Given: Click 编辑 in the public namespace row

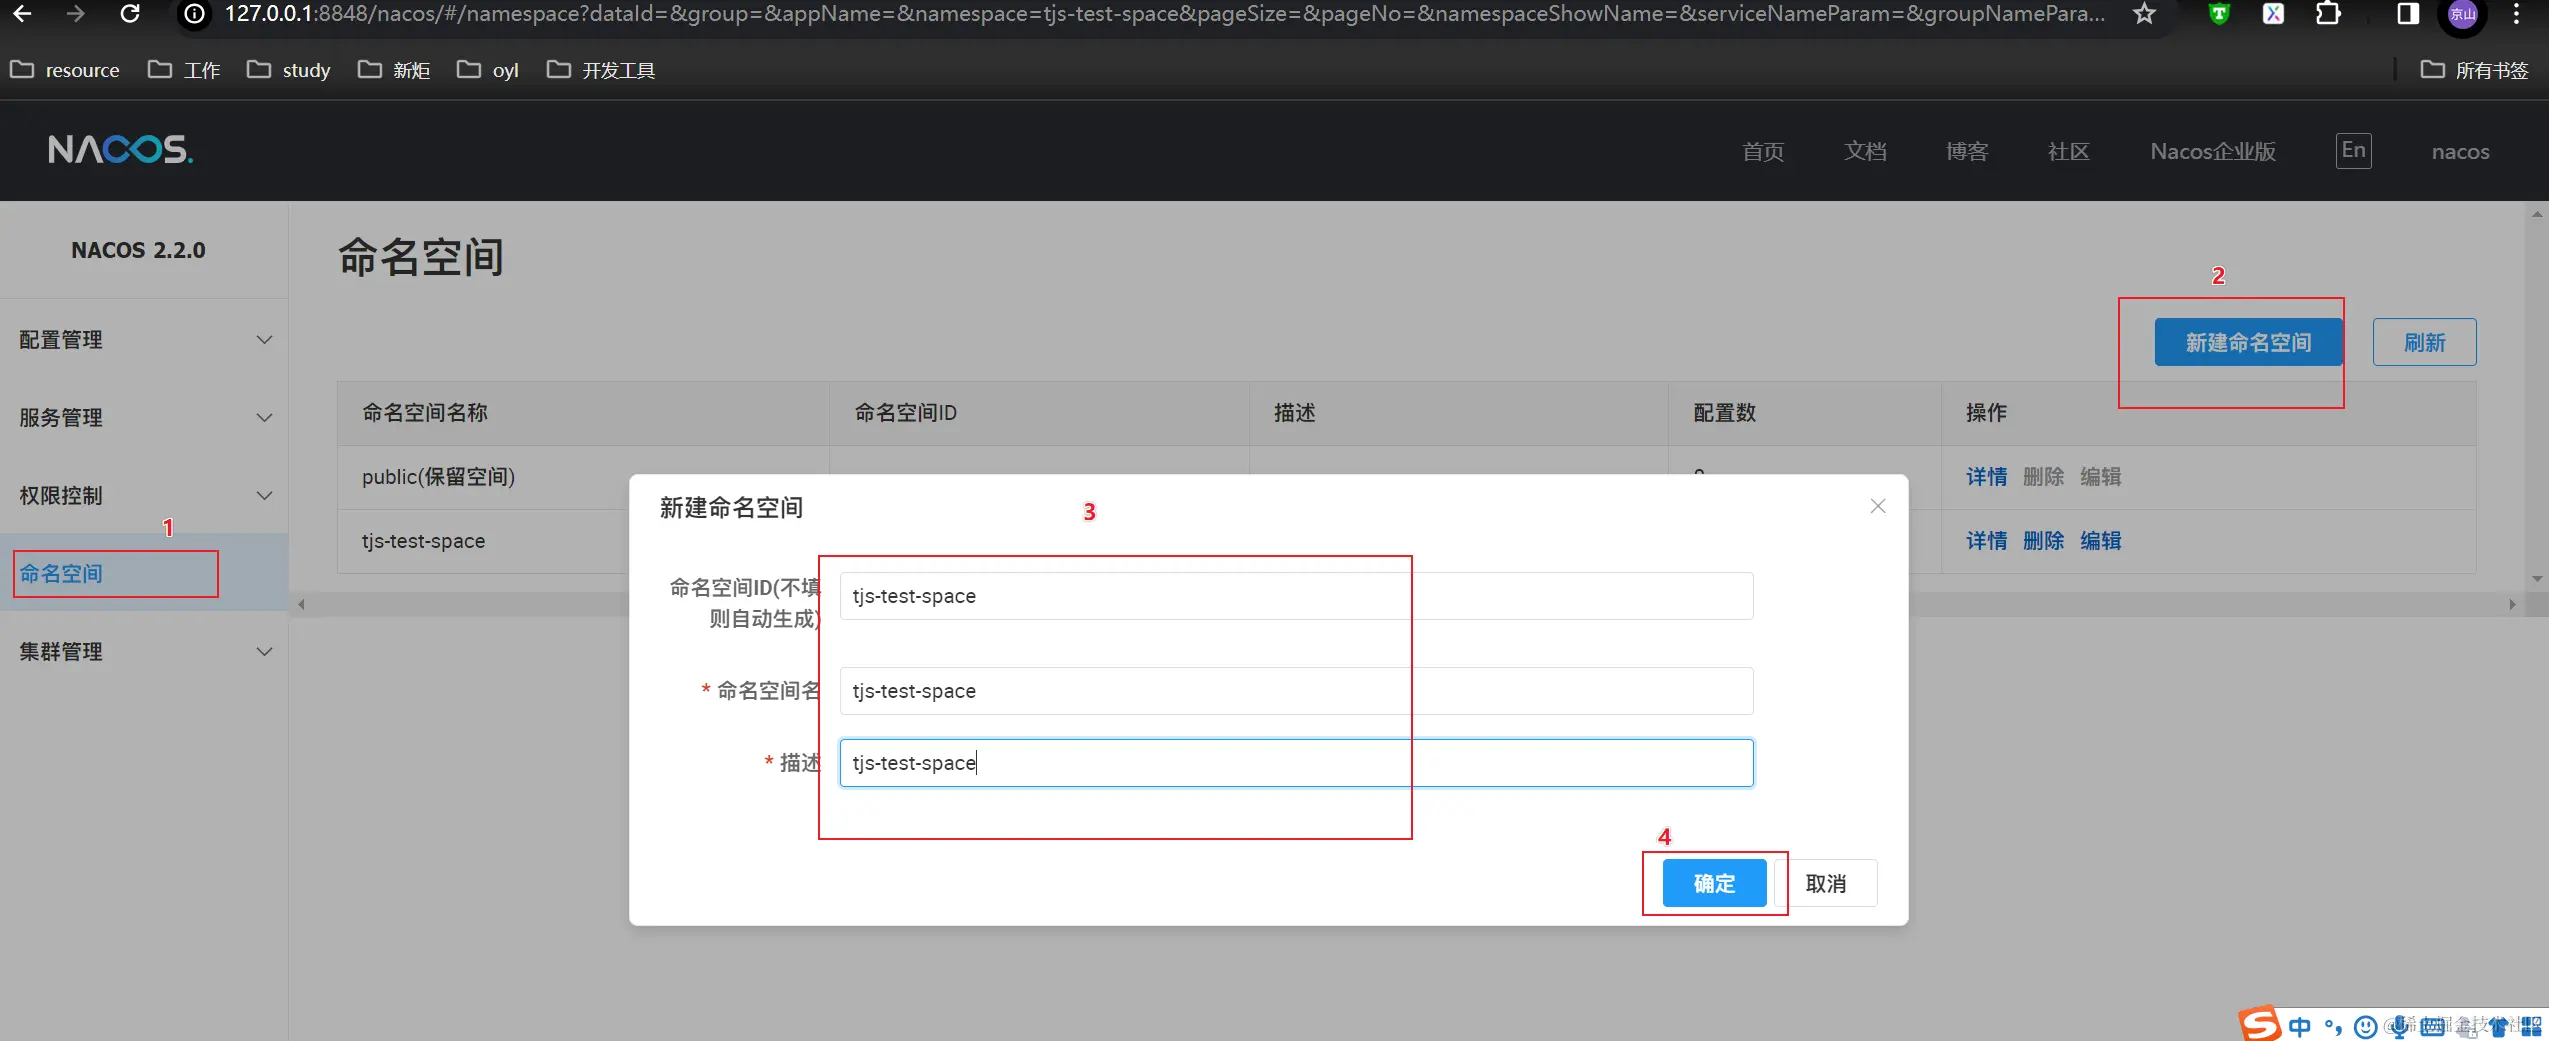Looking at the screenshot, I should pyautogui.click(x=2100, y=477).
